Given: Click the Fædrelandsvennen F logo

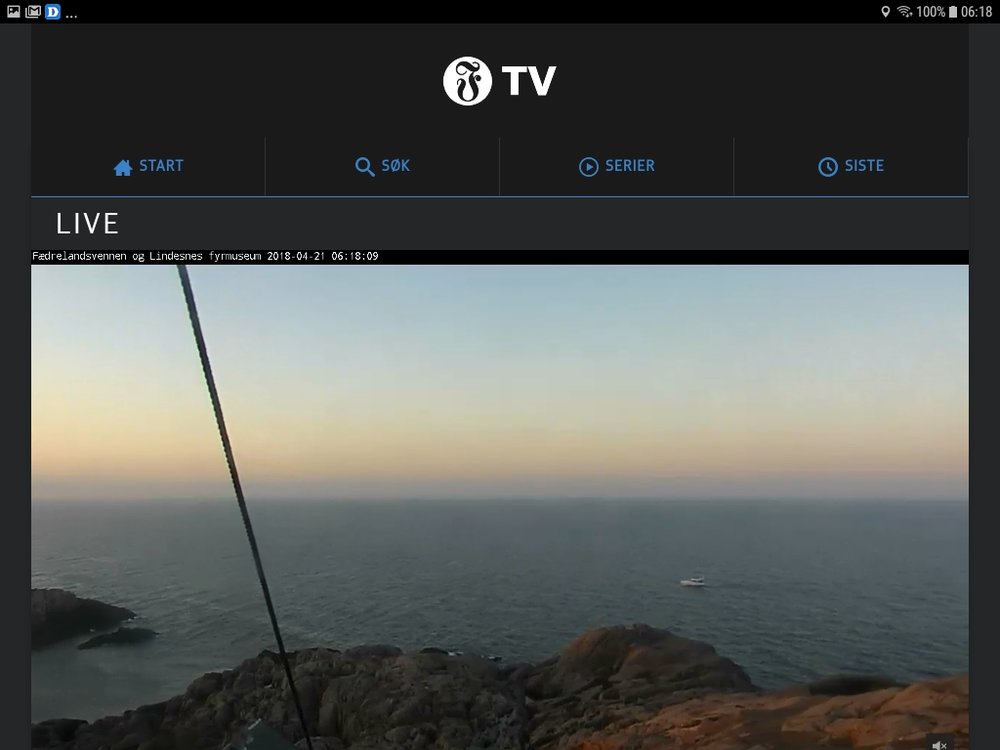Looking at the screenshot, I should 467,81.
